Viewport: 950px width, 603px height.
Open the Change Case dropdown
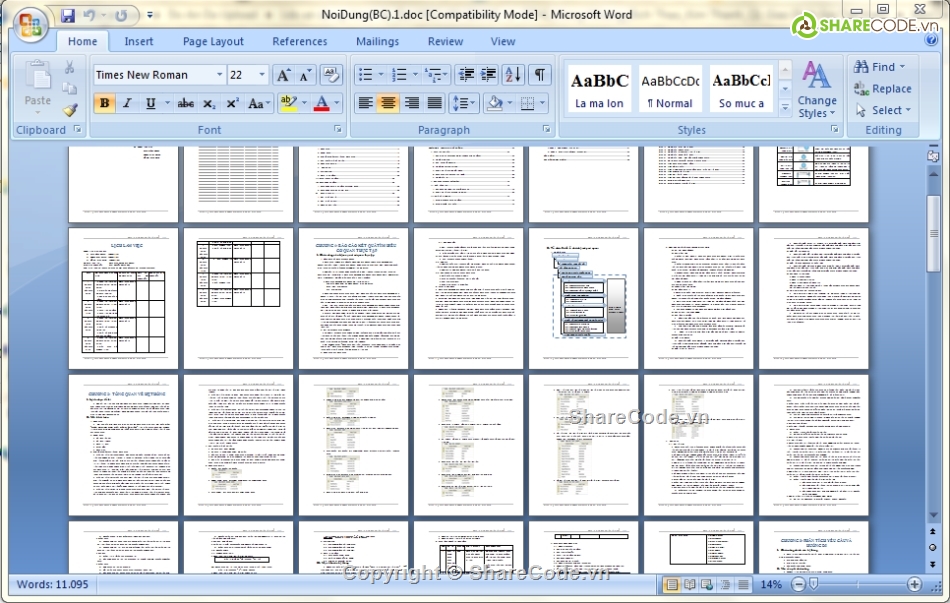(x=259, y=104)
